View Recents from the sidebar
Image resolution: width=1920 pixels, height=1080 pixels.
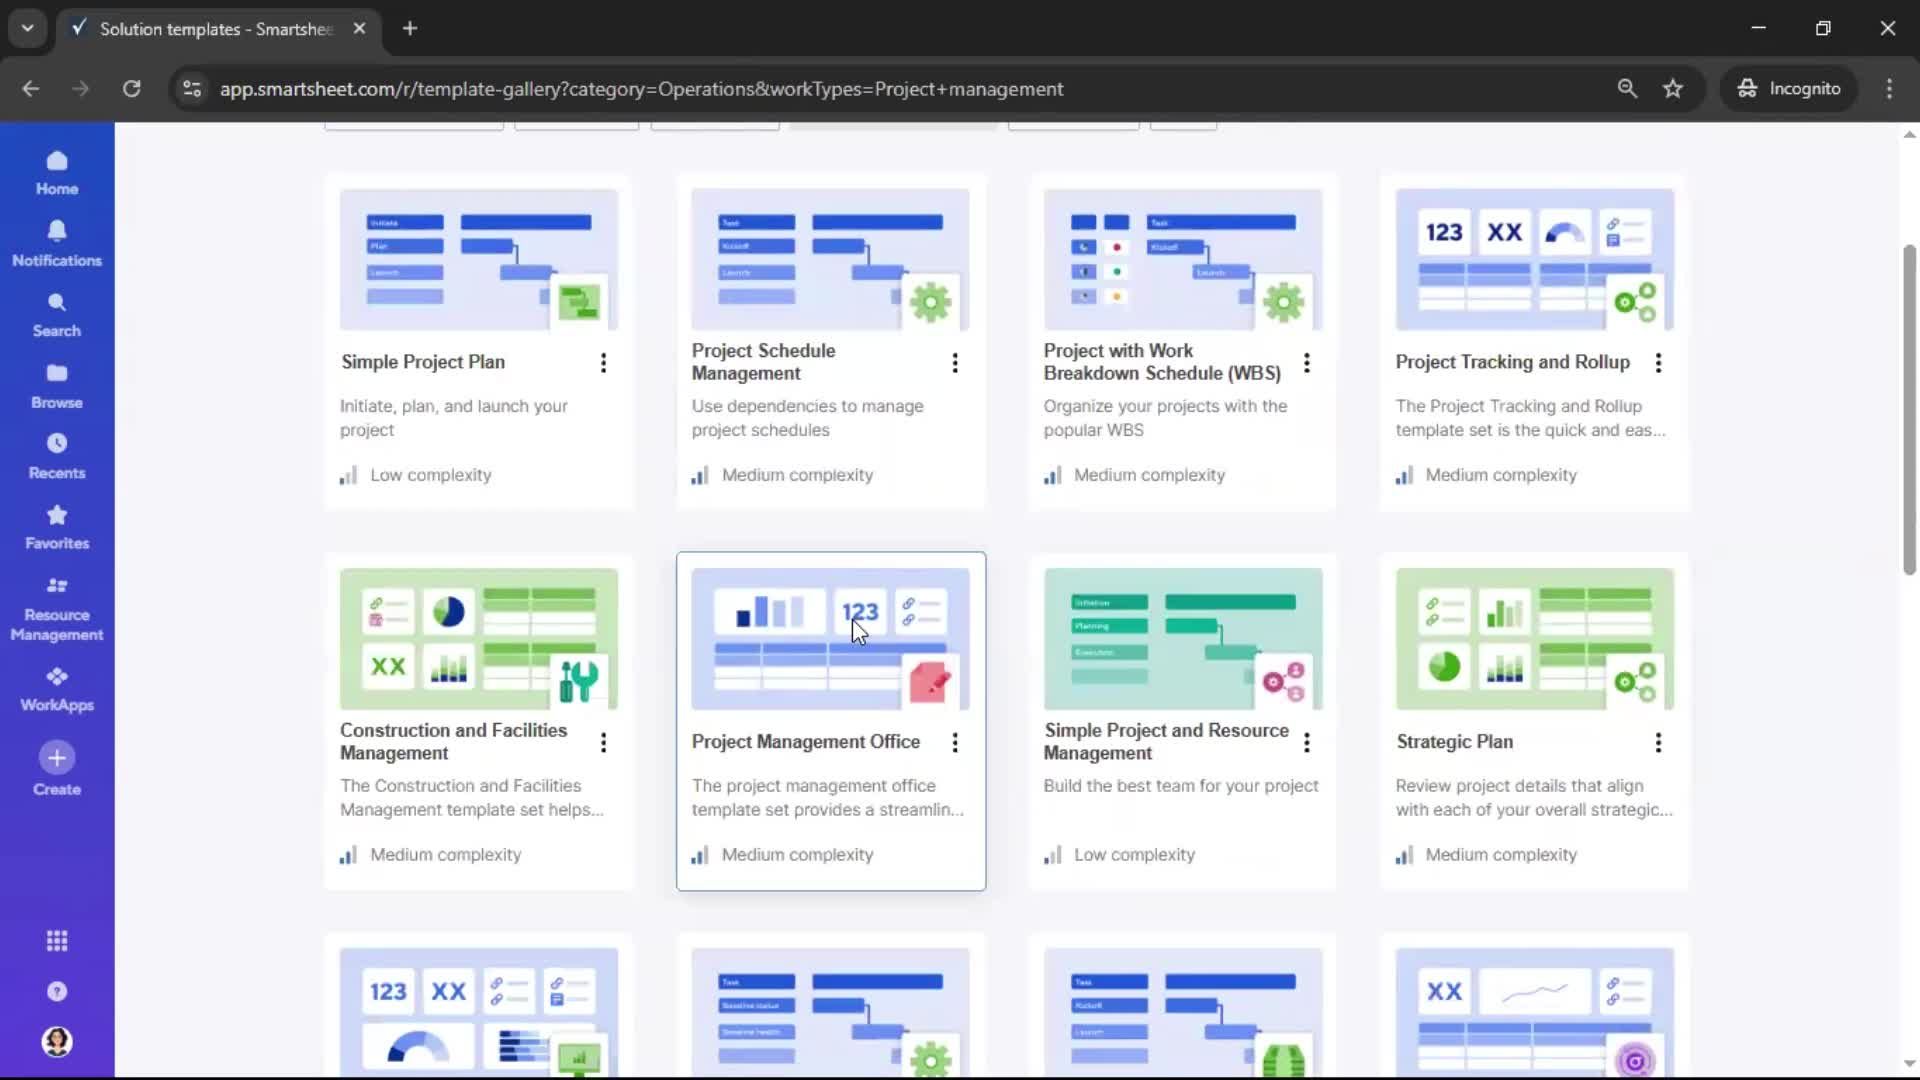coord(56,455)
